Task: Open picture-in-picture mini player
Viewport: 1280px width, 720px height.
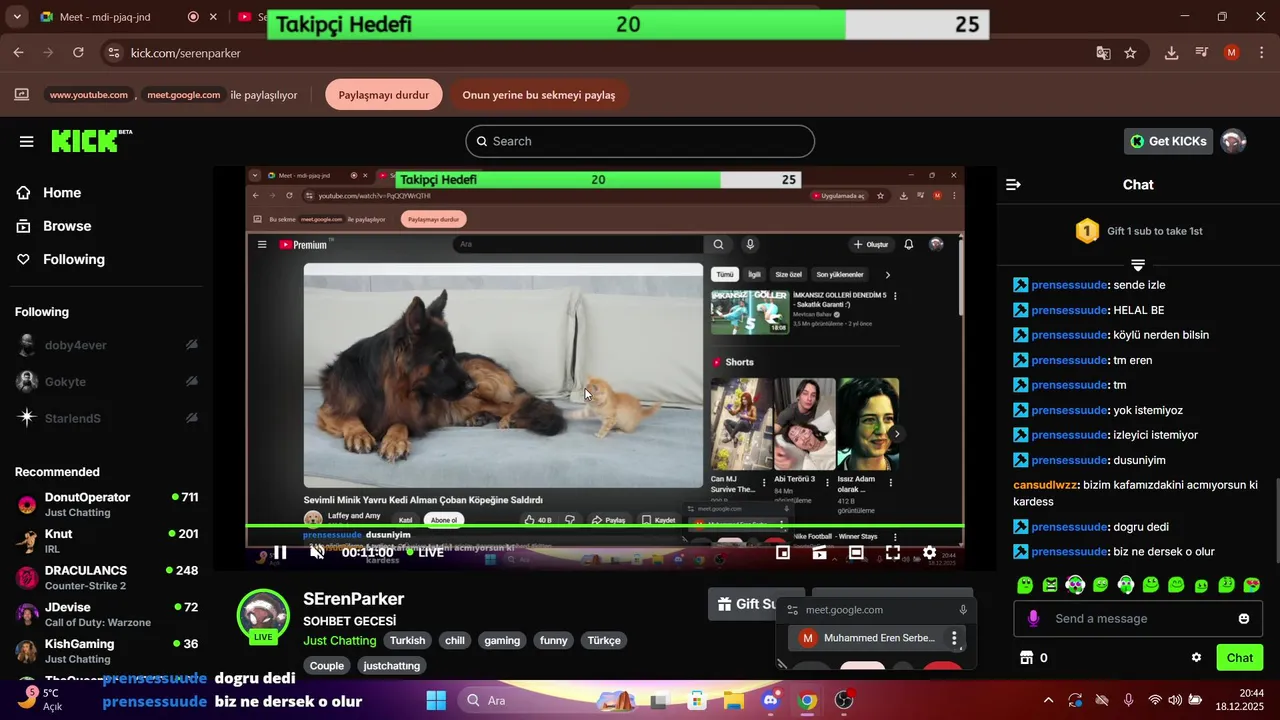Action: pyautogui.click(x=783, y=552)
